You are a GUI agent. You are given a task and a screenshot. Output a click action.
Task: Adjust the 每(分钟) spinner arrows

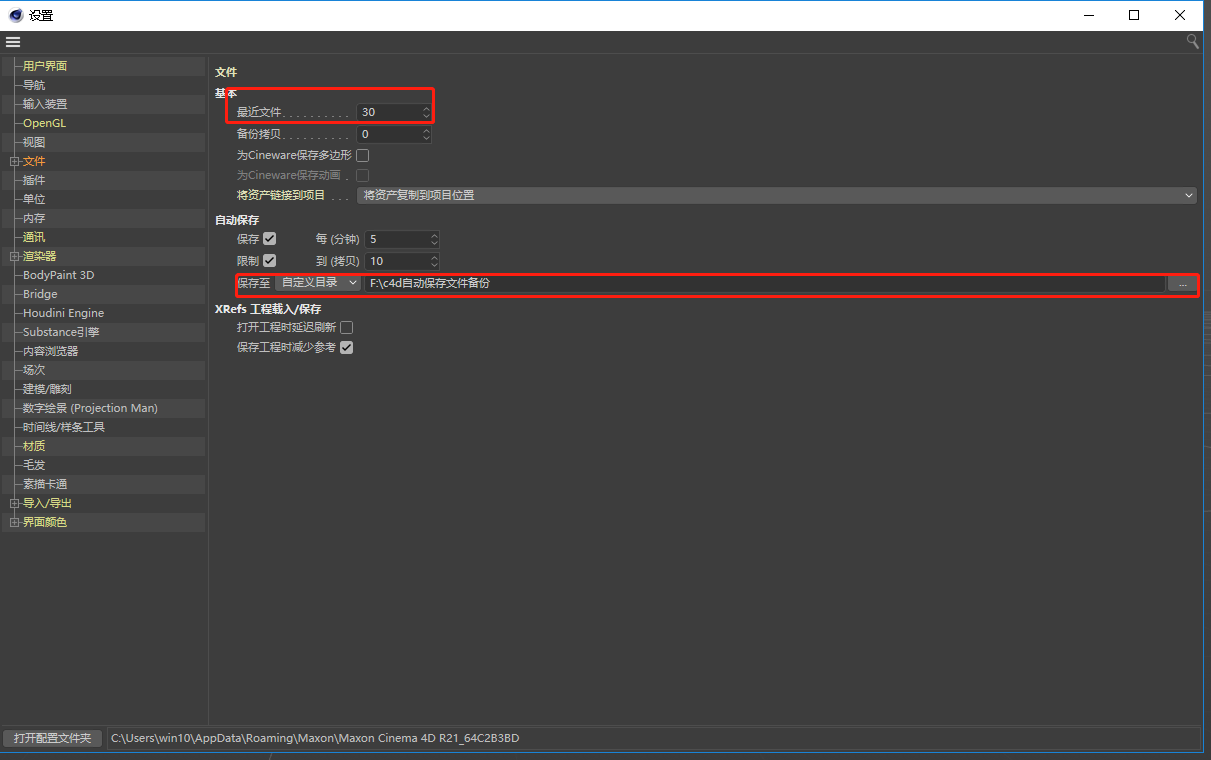[x=434, y=239]
